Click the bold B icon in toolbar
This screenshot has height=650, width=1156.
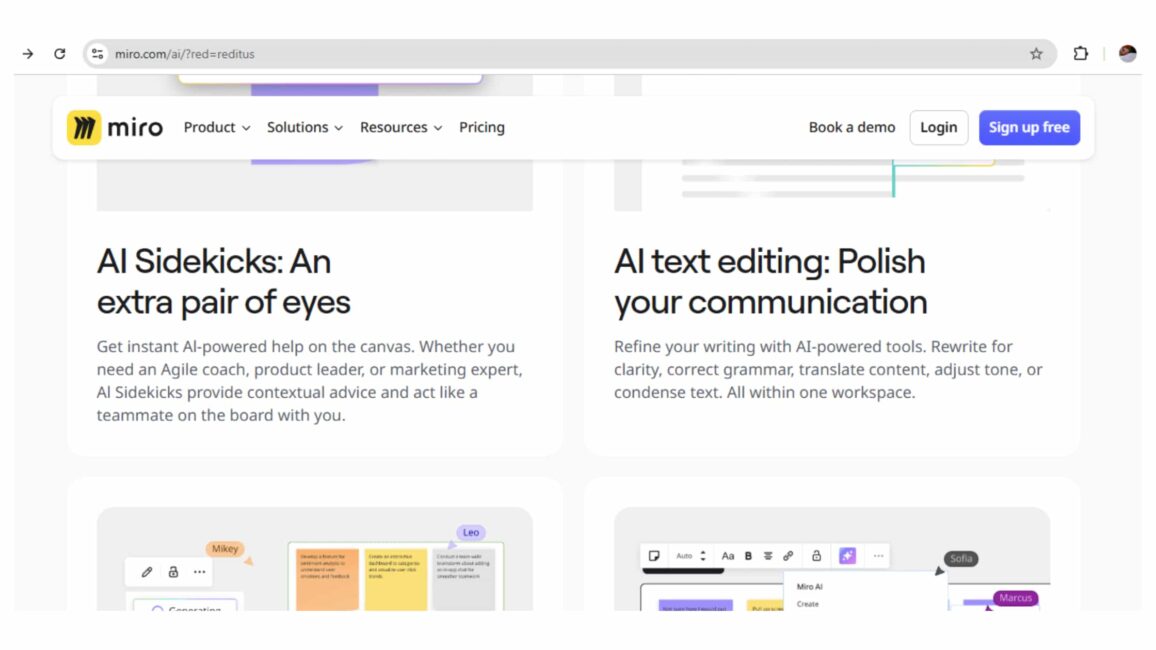click(748, 556)
